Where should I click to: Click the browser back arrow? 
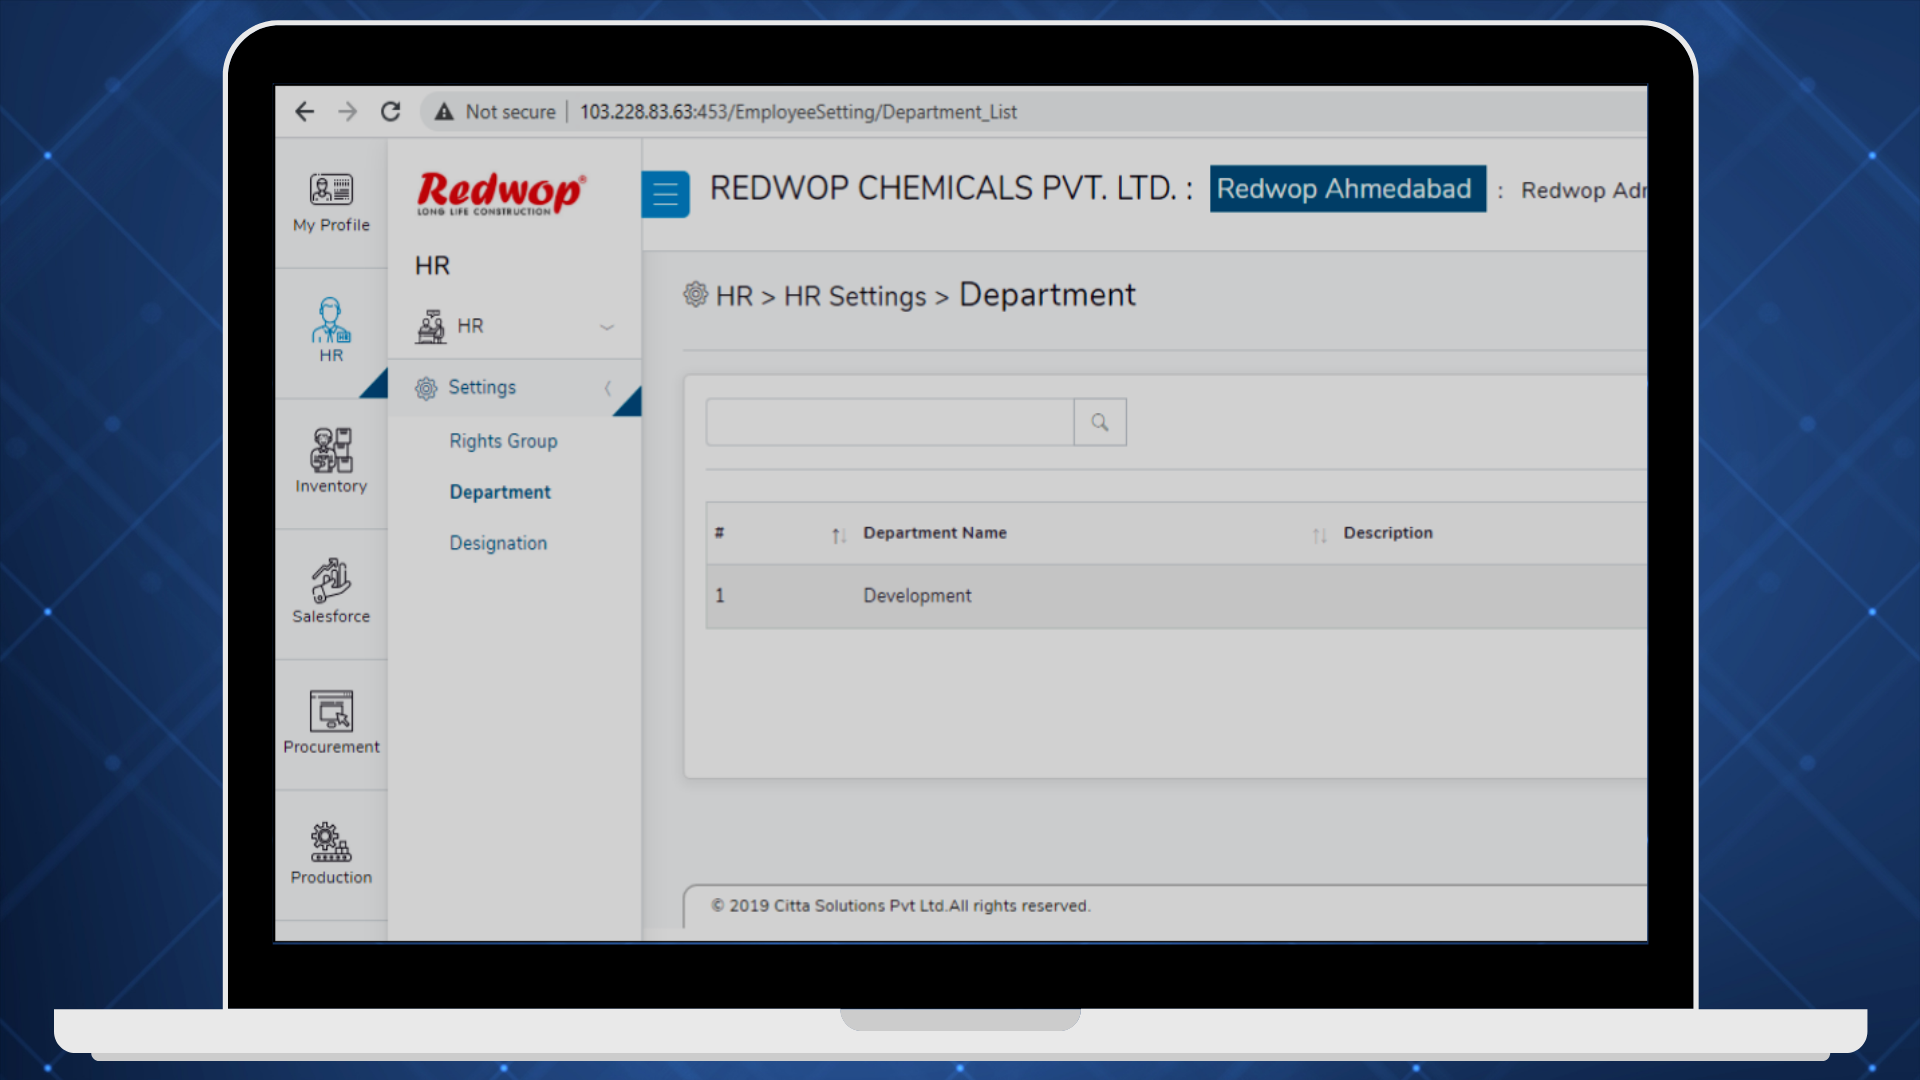click(305, 112)
